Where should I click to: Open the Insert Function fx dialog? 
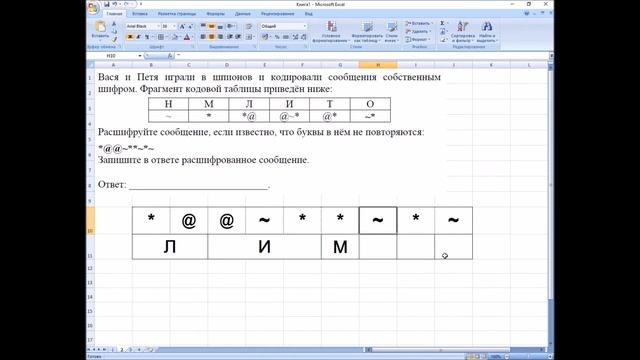169,56
